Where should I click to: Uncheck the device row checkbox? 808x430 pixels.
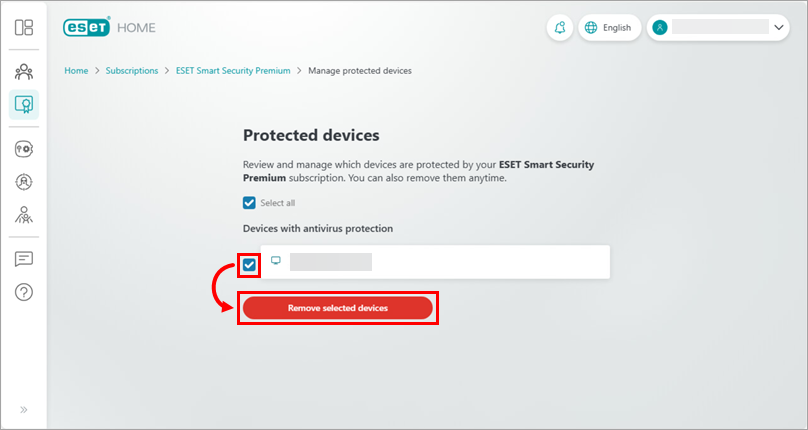coord(249,264)
